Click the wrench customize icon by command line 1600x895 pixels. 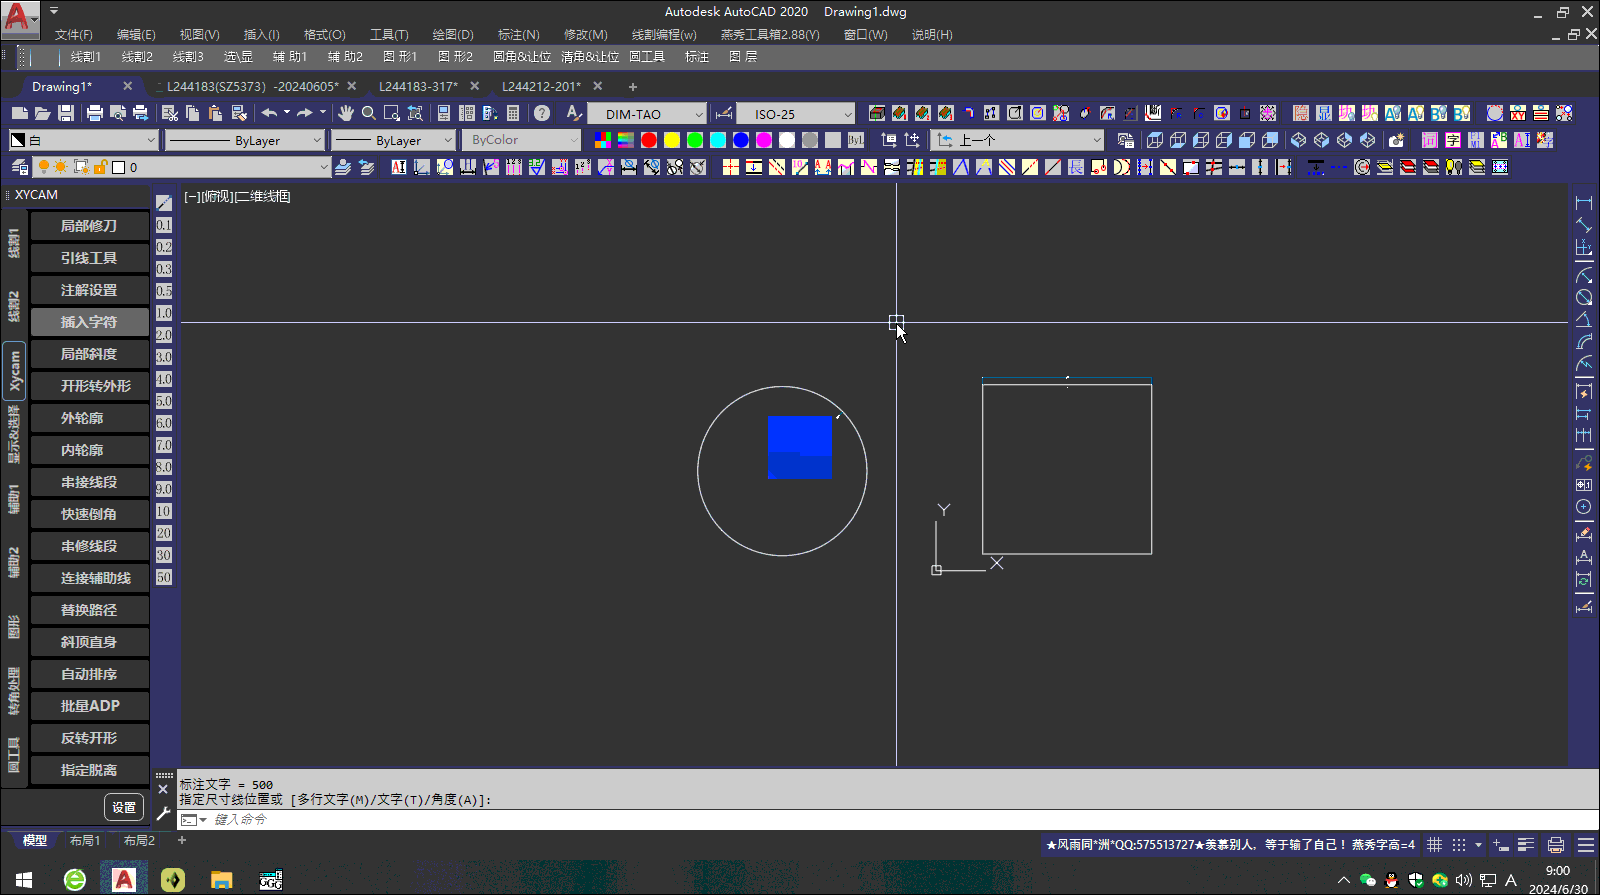pos(164,813)
